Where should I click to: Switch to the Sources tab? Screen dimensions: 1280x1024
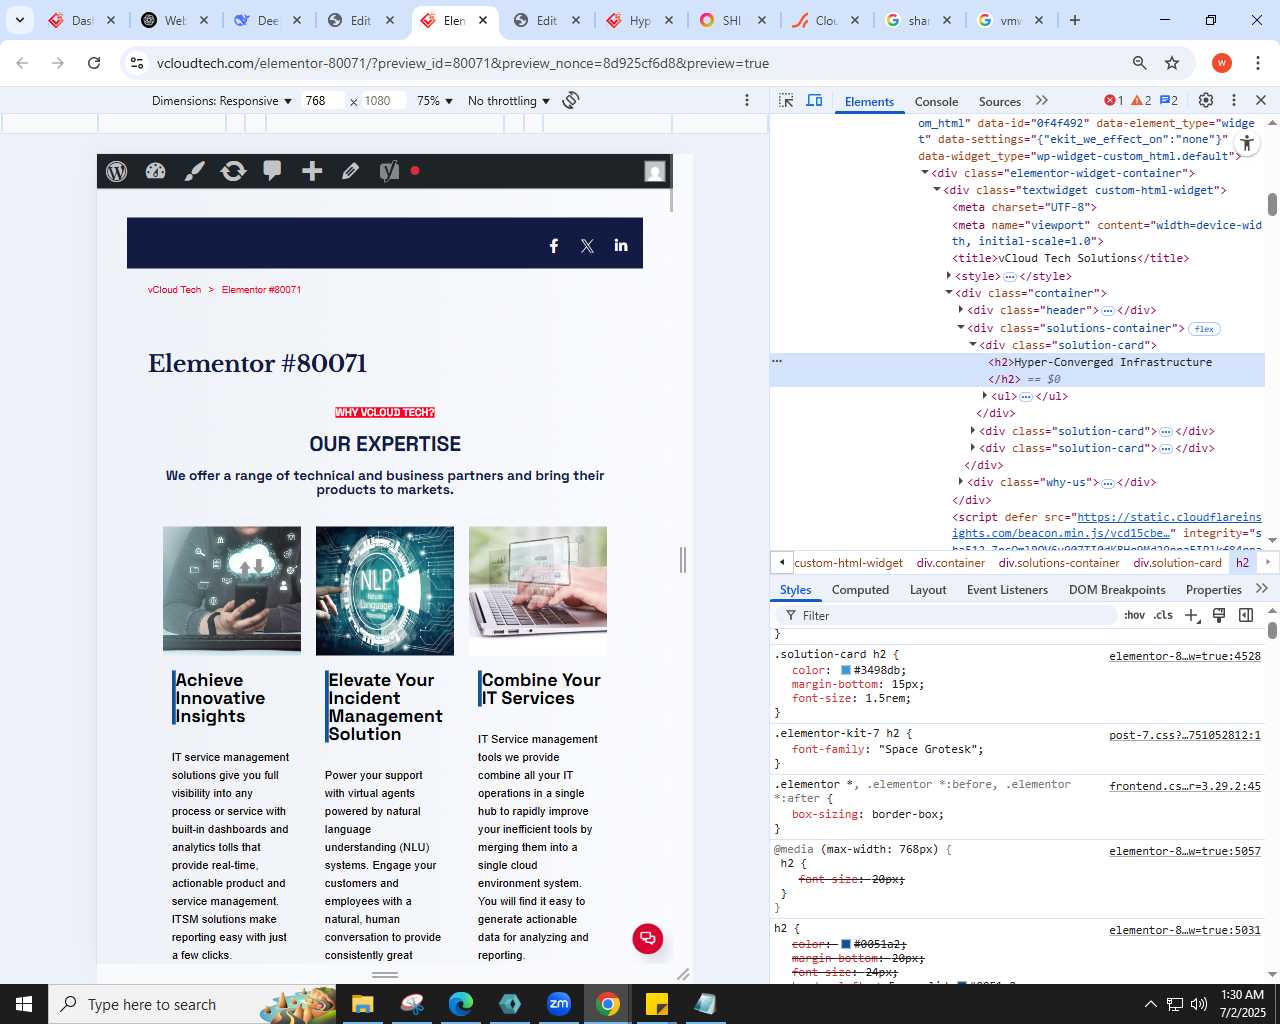click(1000, 101)
